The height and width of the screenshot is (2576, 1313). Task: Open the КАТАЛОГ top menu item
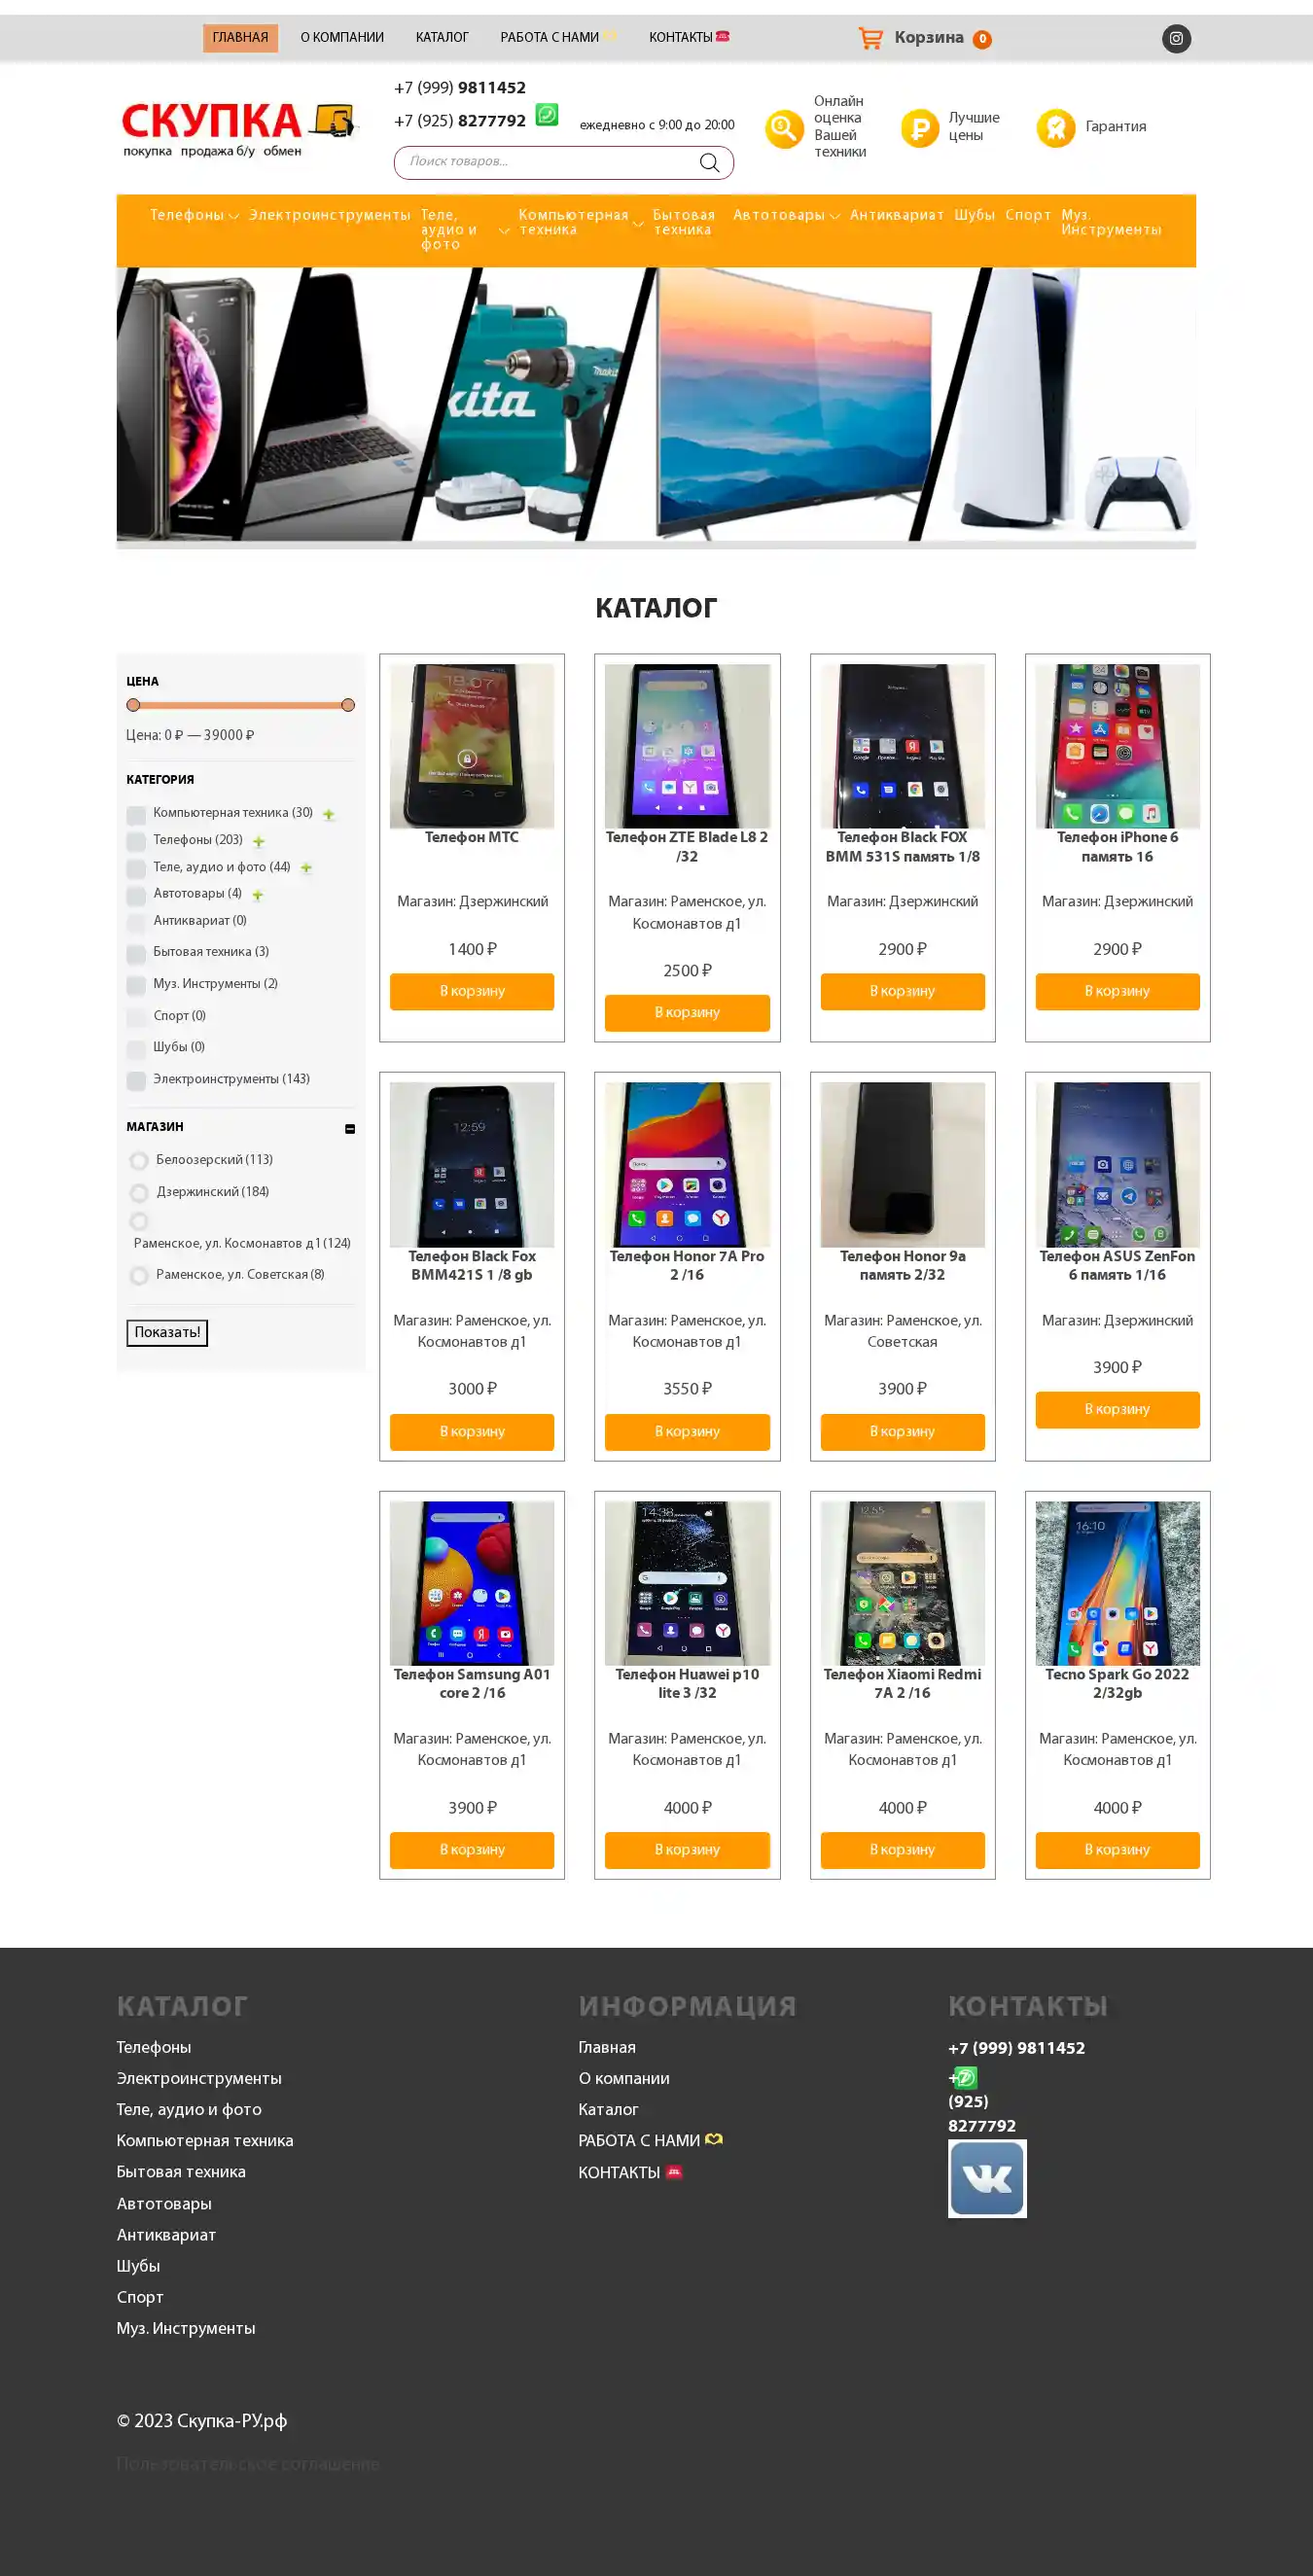[x=442, y=38]
